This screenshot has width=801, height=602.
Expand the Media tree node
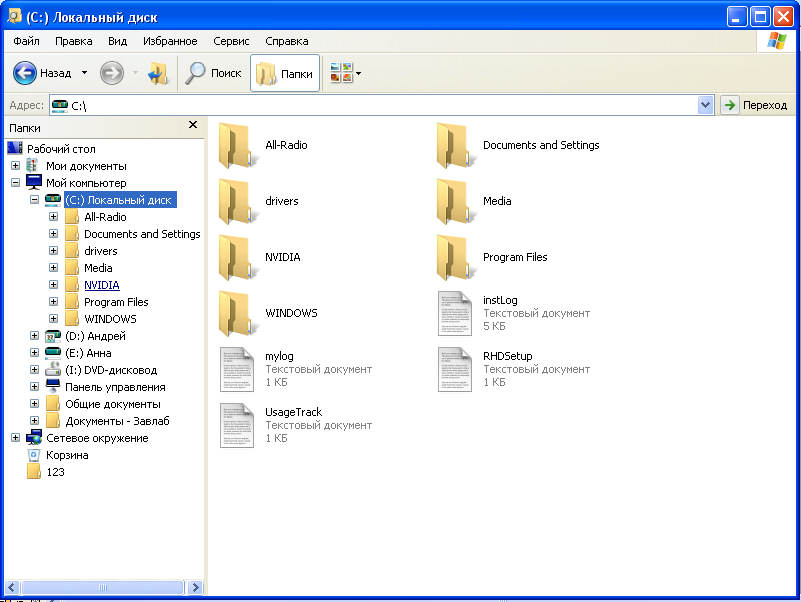click(x=53, y=267)
